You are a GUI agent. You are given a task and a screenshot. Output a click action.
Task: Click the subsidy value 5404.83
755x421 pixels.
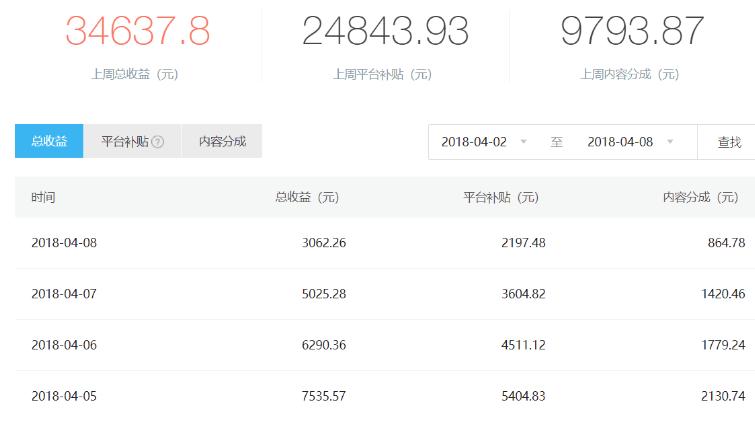523,396
